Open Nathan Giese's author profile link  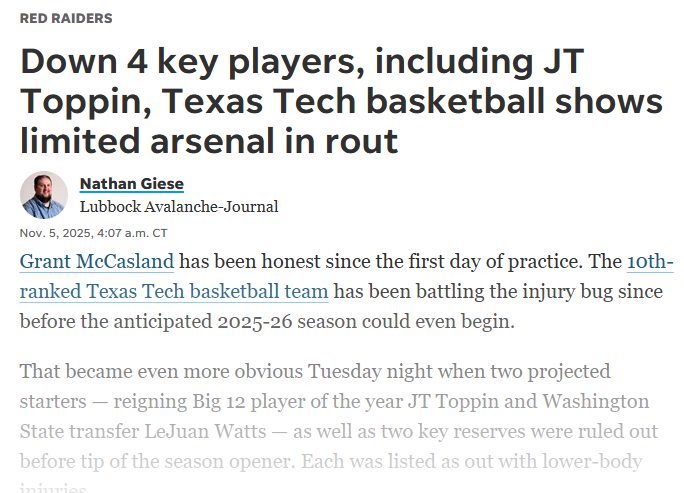[131, 184]
